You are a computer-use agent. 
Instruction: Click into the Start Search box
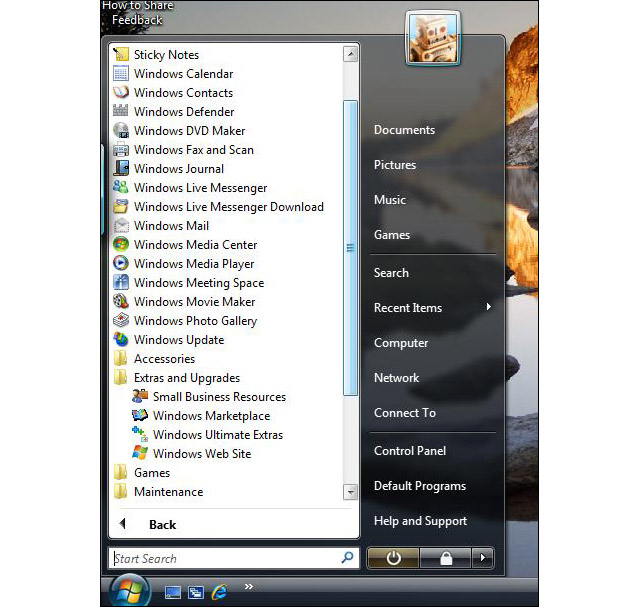[225, 558]
